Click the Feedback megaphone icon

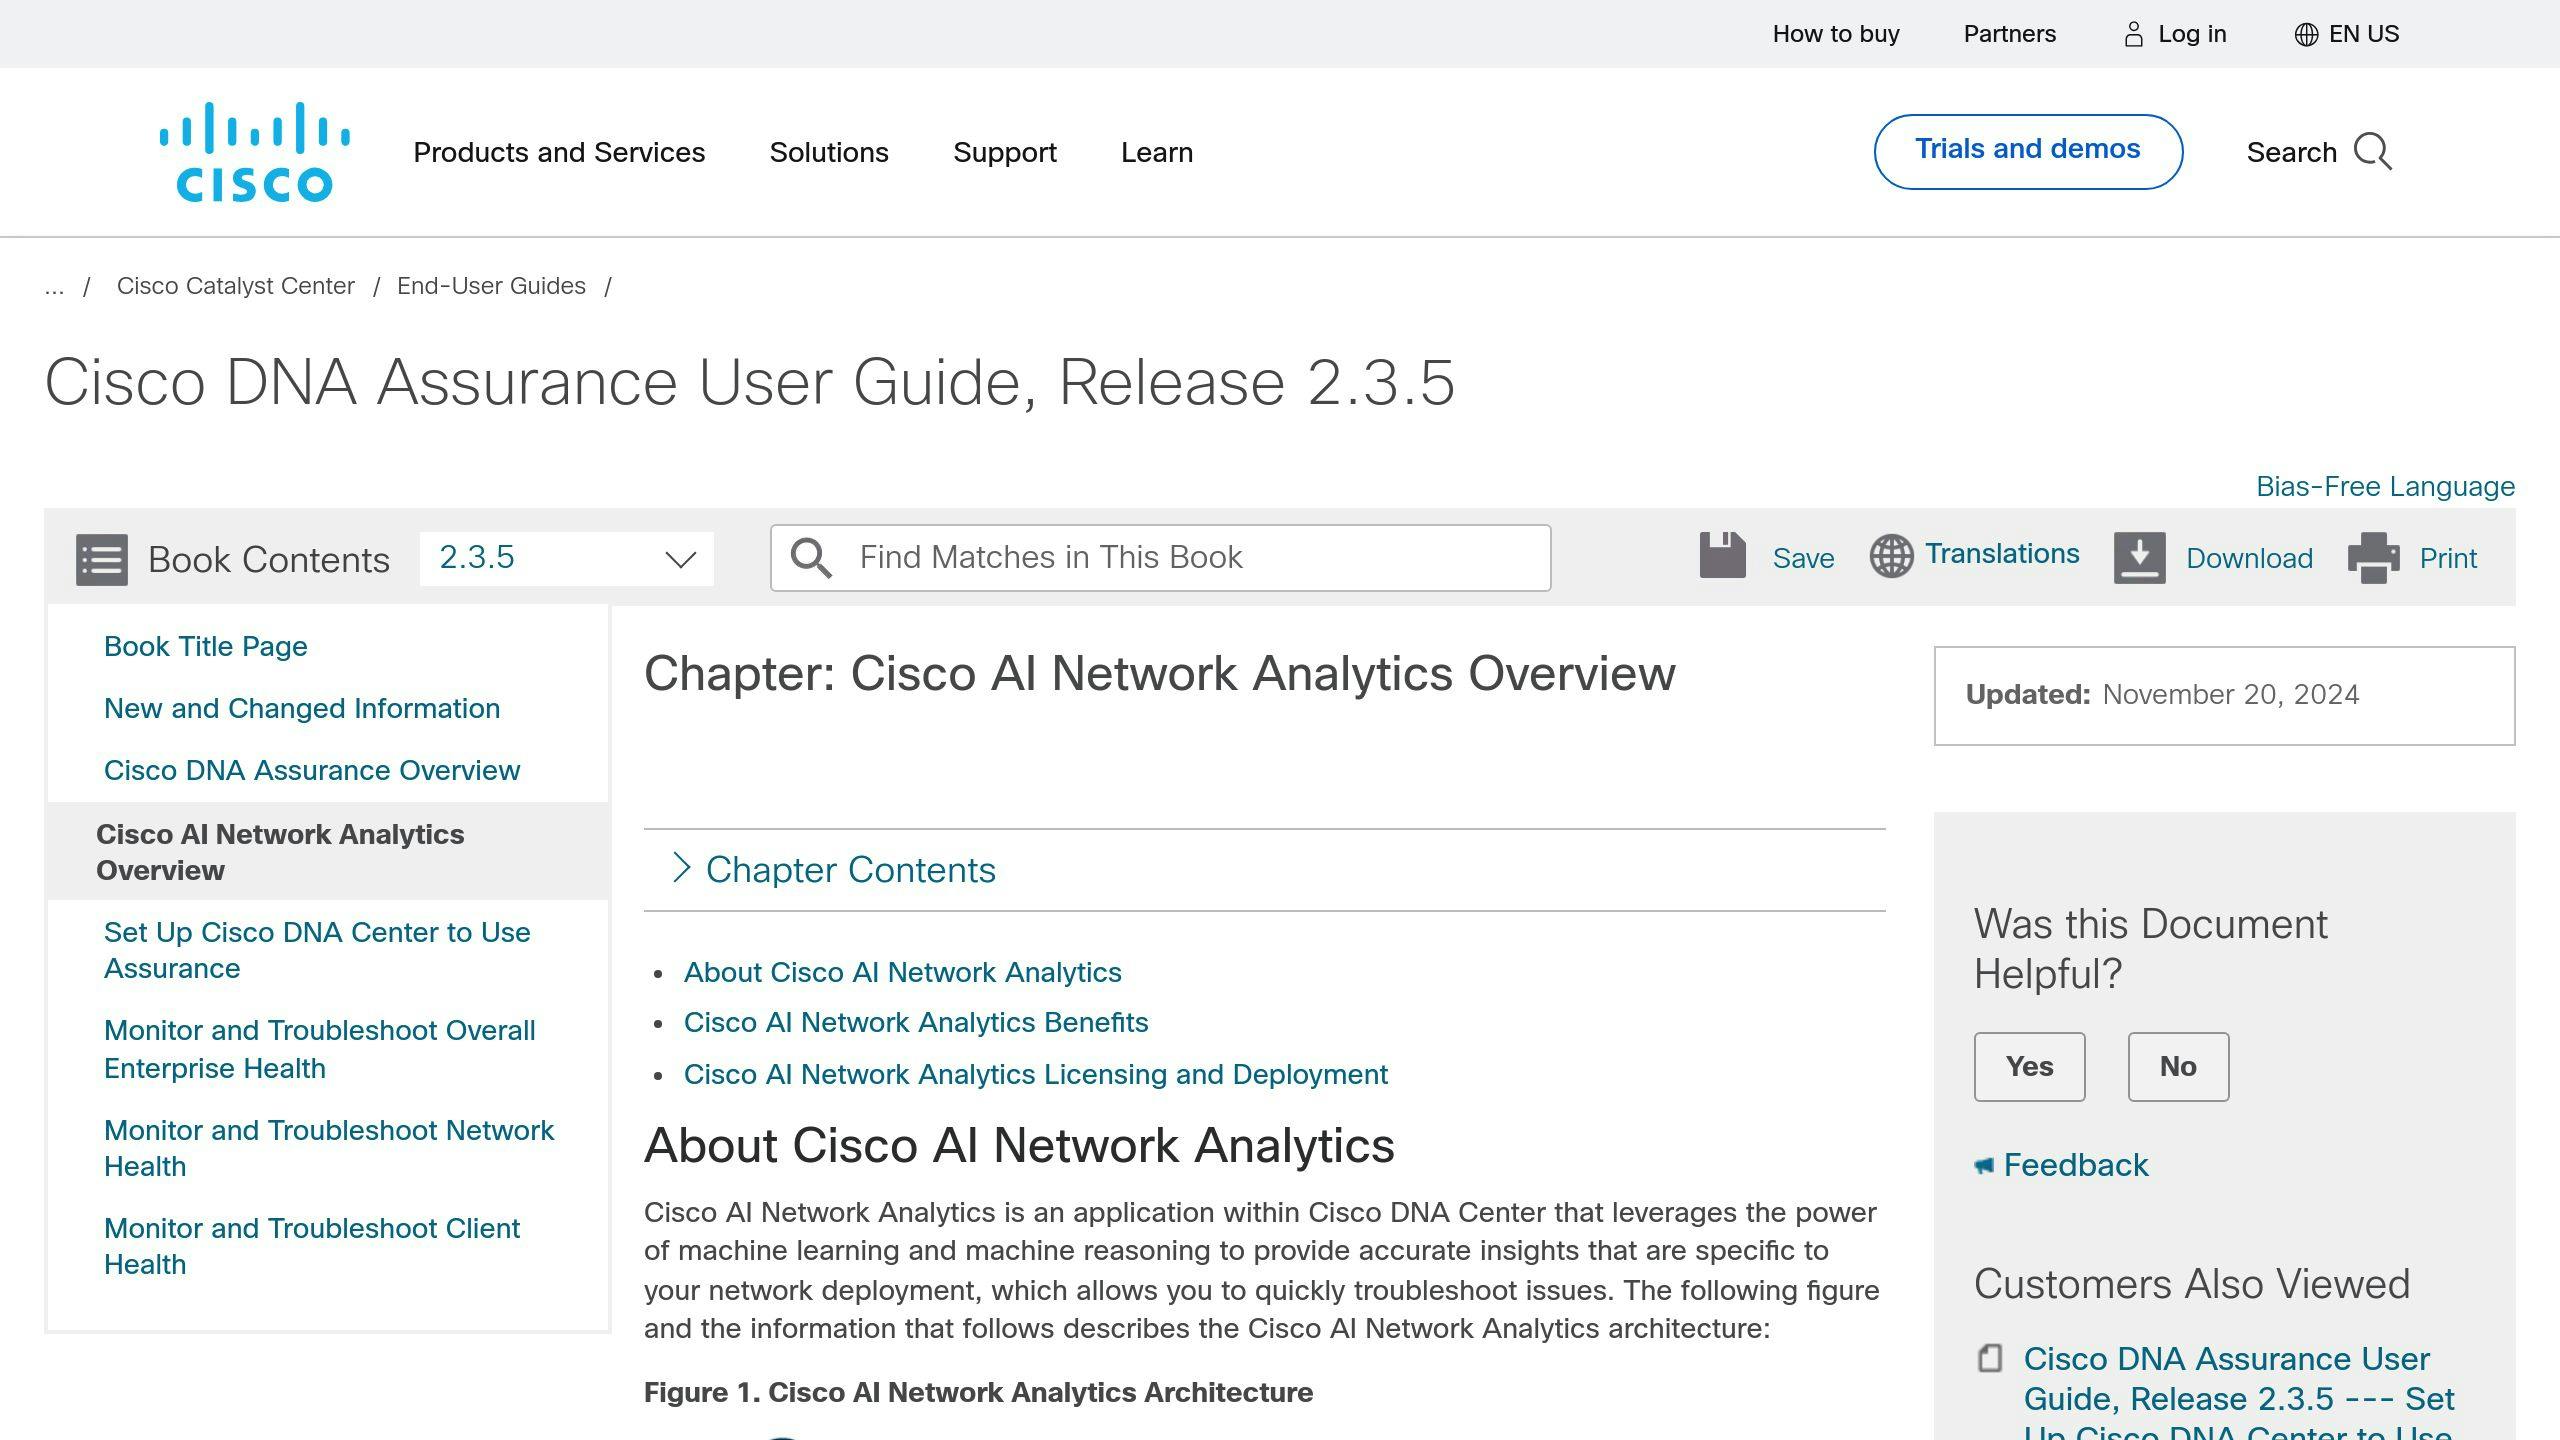click(x=1984, y=1165)
